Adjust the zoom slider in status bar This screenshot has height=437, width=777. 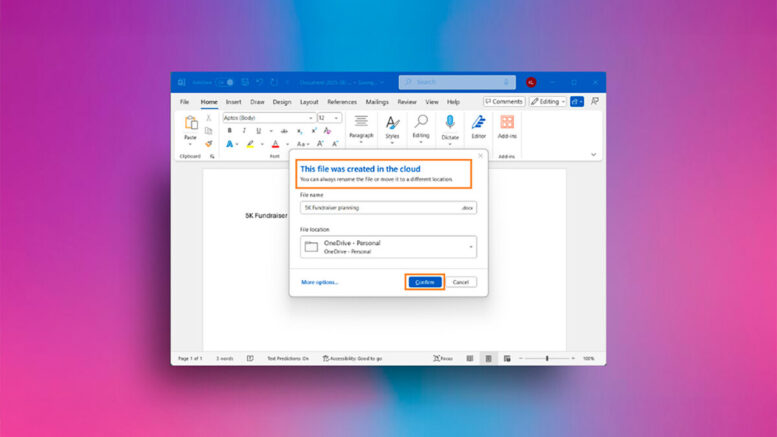[x=547, y=358]
